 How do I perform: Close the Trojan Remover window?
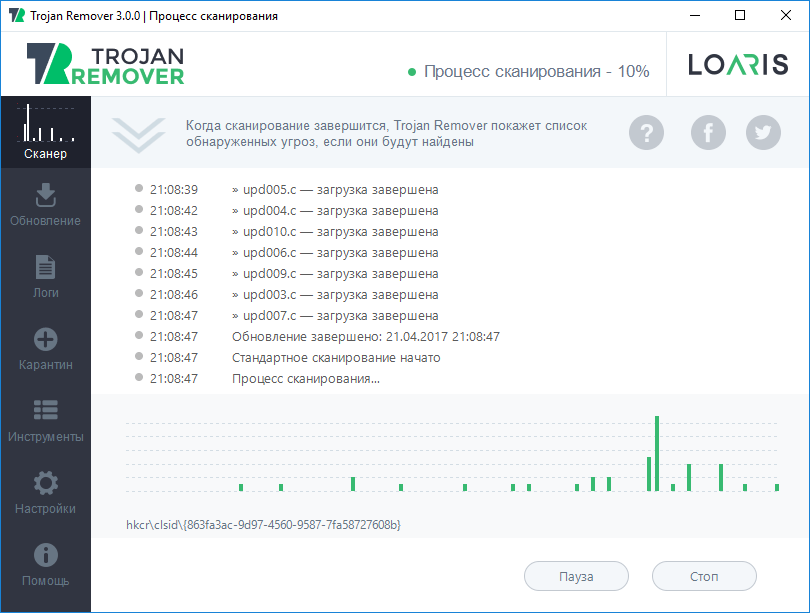tap(786, 15)
